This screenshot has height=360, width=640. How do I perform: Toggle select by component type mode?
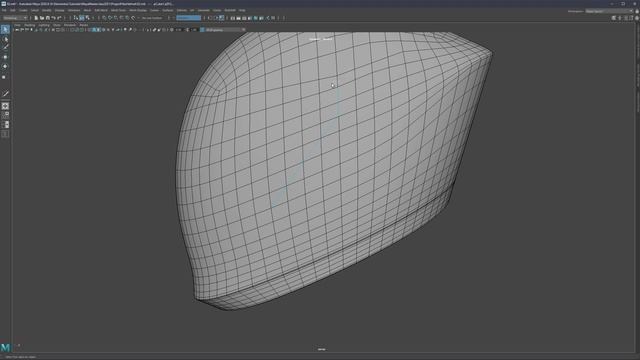point(87,18)
